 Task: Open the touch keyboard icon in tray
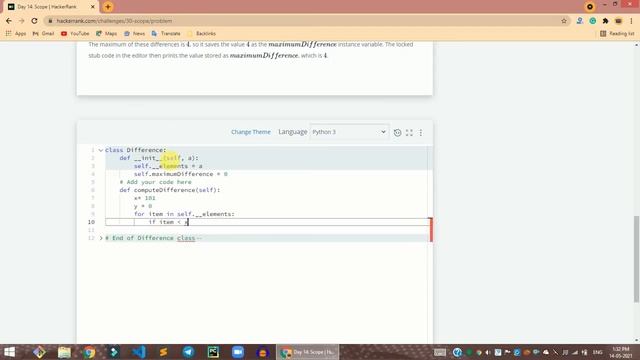[x=440, y=352]
